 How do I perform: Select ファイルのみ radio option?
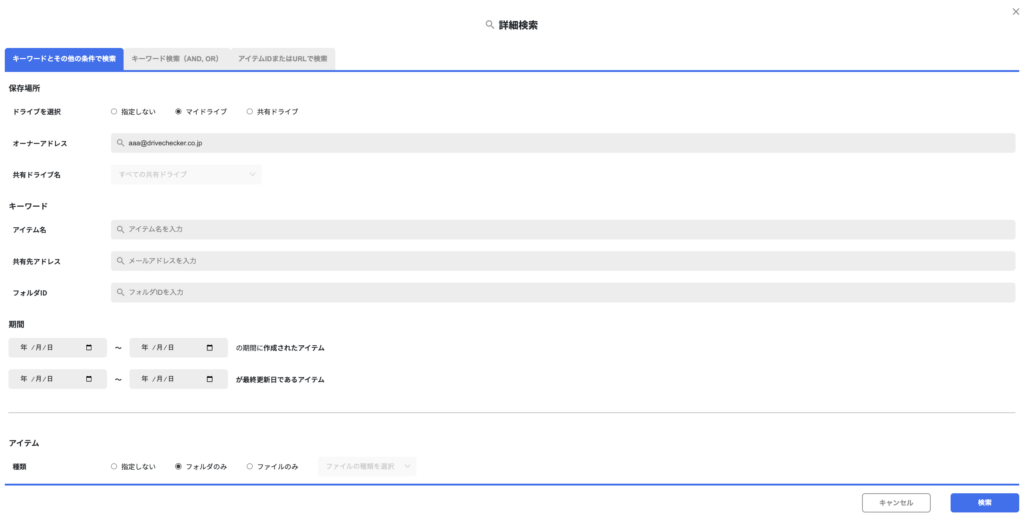(249, 467)
